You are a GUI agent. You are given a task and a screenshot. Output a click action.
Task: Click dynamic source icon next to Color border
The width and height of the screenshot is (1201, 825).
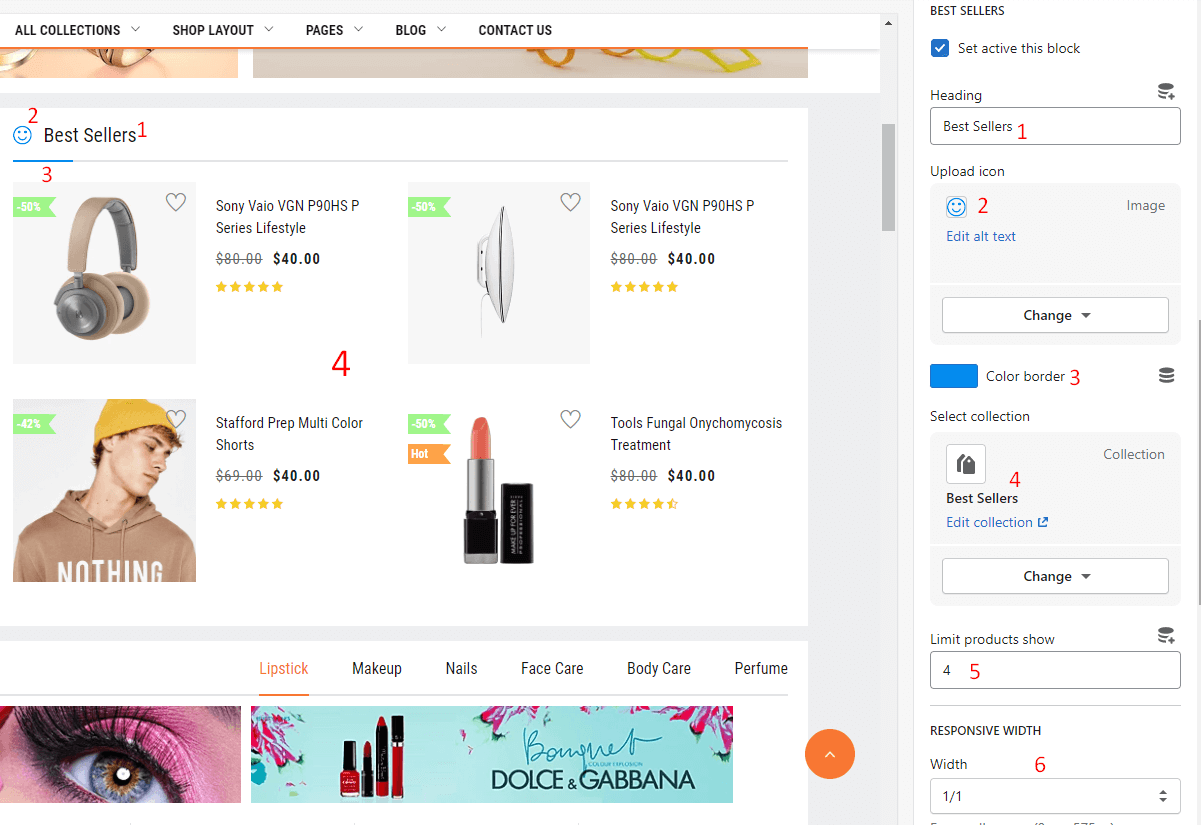(1165, 376)
